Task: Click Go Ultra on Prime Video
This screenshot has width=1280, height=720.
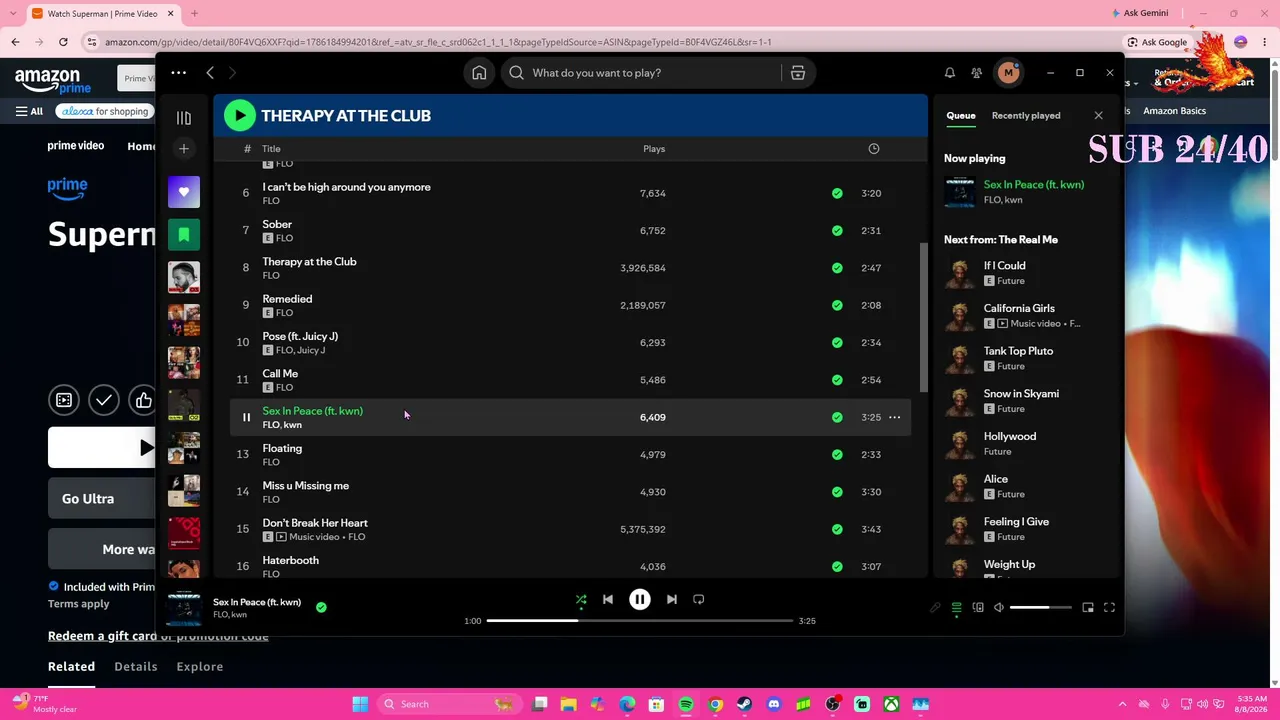Action: pos(101,499)
